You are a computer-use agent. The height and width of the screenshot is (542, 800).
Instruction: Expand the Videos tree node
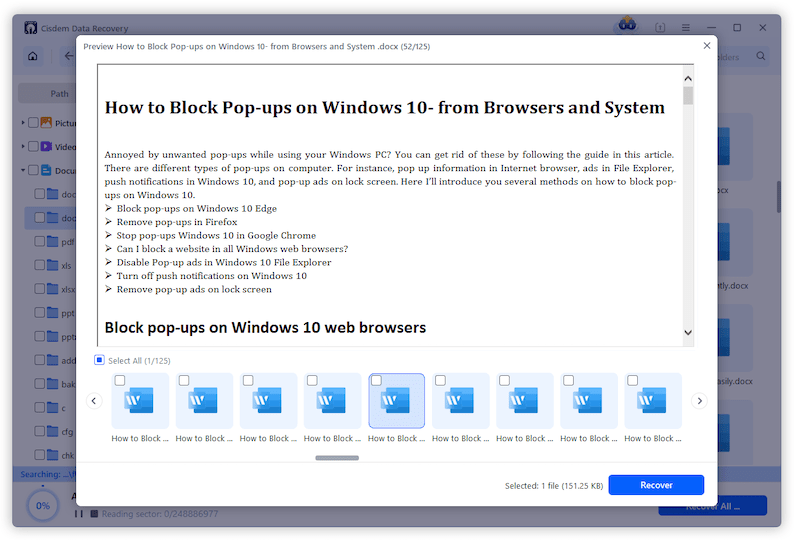22,147
